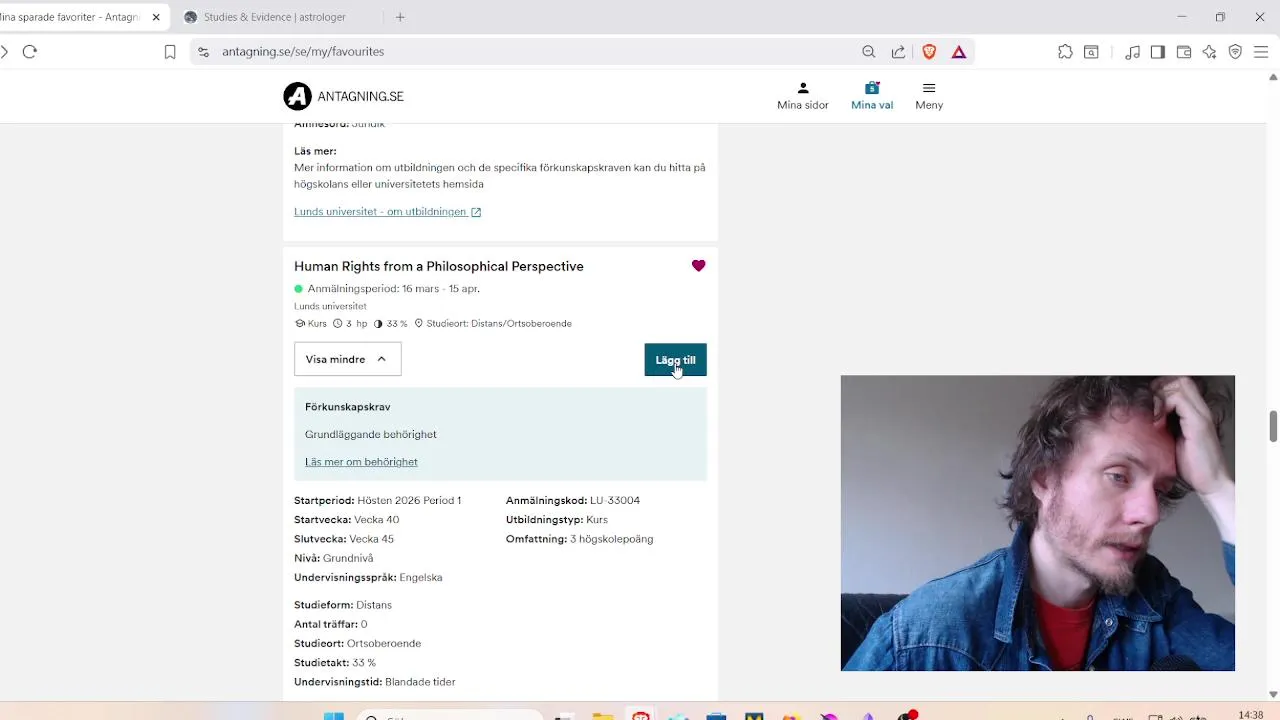Click the Anmälningsperiod: 16 mars - 15 apr. text
This screenshot has width=1280, height=720.
(x=394, y=289)
